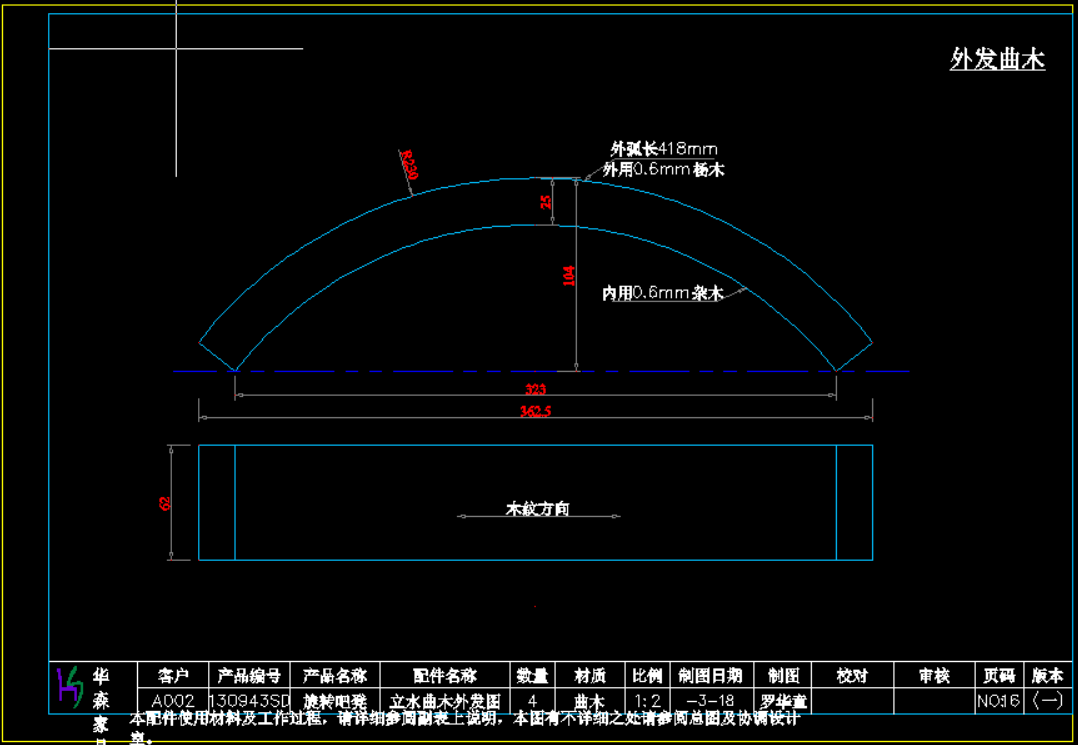Select the 25 thickness dimension text

545,201
